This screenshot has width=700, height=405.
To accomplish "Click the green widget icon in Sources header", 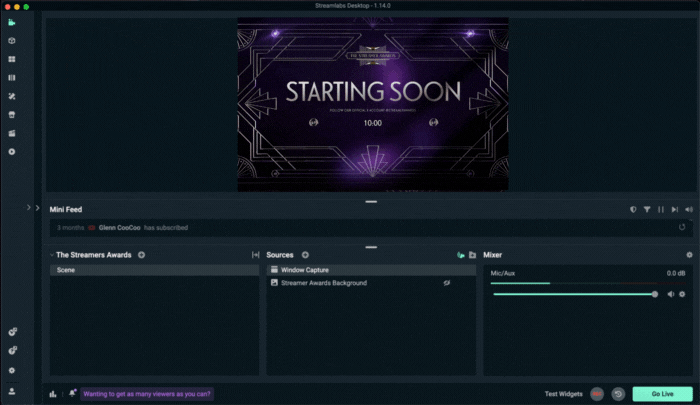I will coord(461,255).
